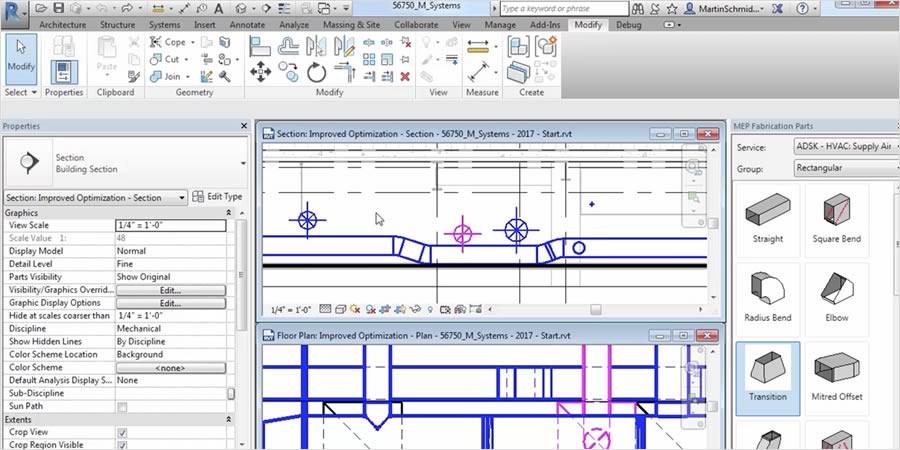
Task: Click the View Scale value field
Action: [x=171, y=226]
